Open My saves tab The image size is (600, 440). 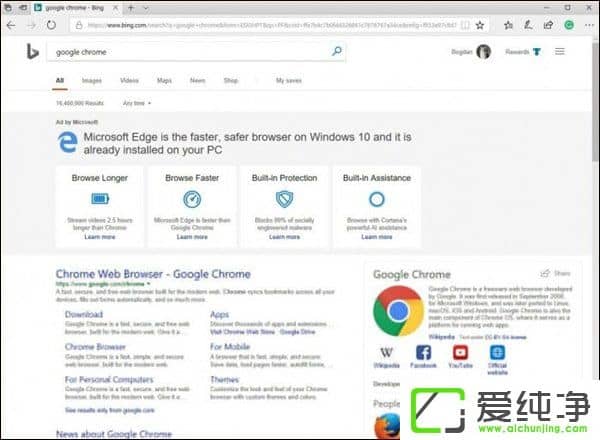(x=289, y=80)
